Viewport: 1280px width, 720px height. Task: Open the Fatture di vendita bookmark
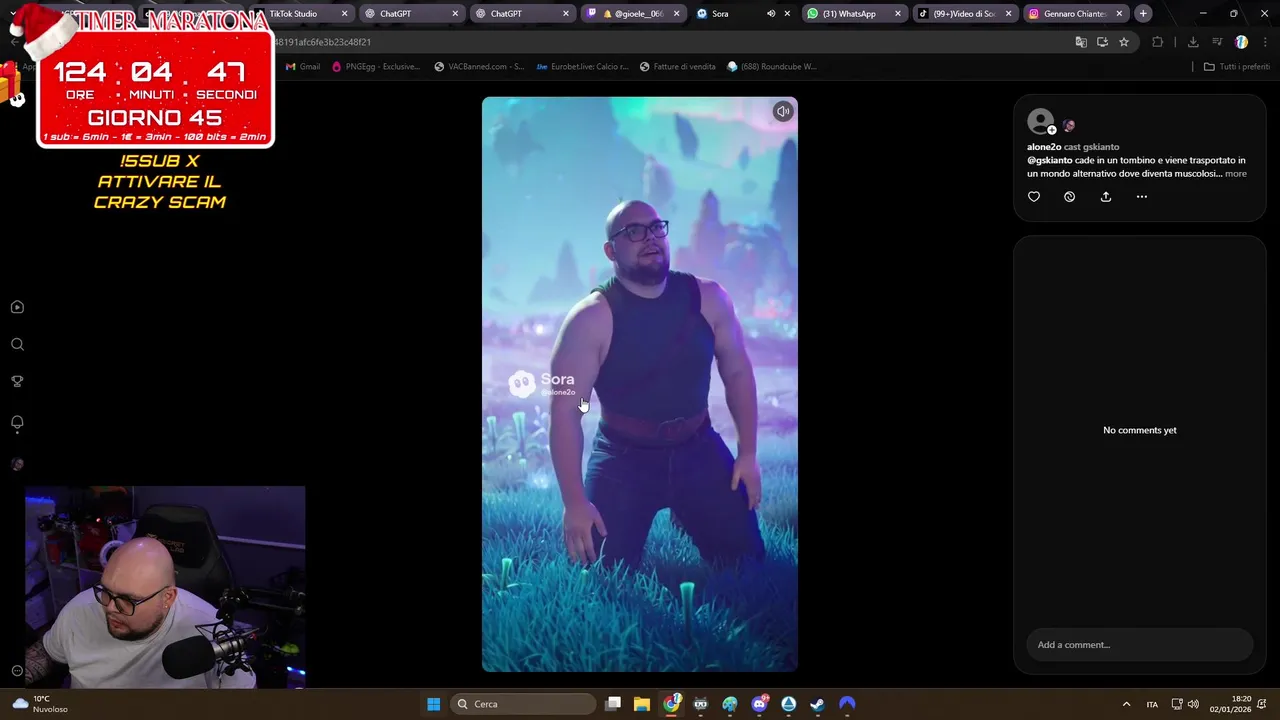[678, 67]
